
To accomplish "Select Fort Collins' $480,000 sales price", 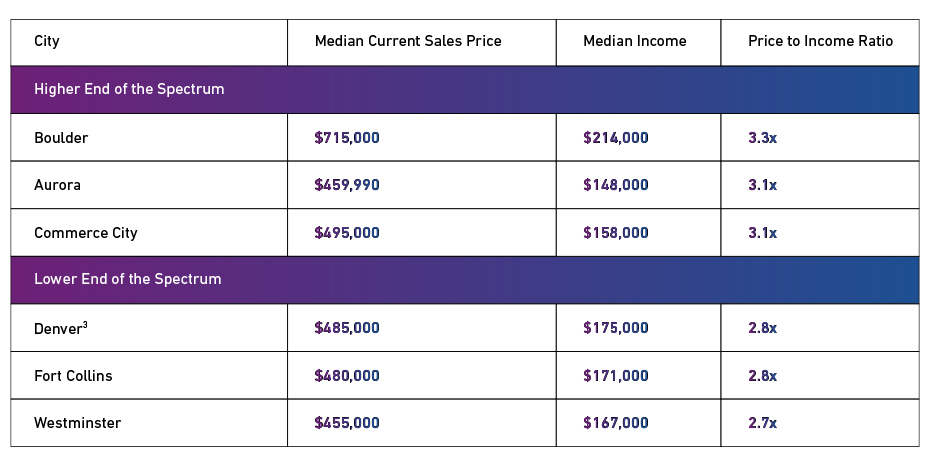I will 347,376.
